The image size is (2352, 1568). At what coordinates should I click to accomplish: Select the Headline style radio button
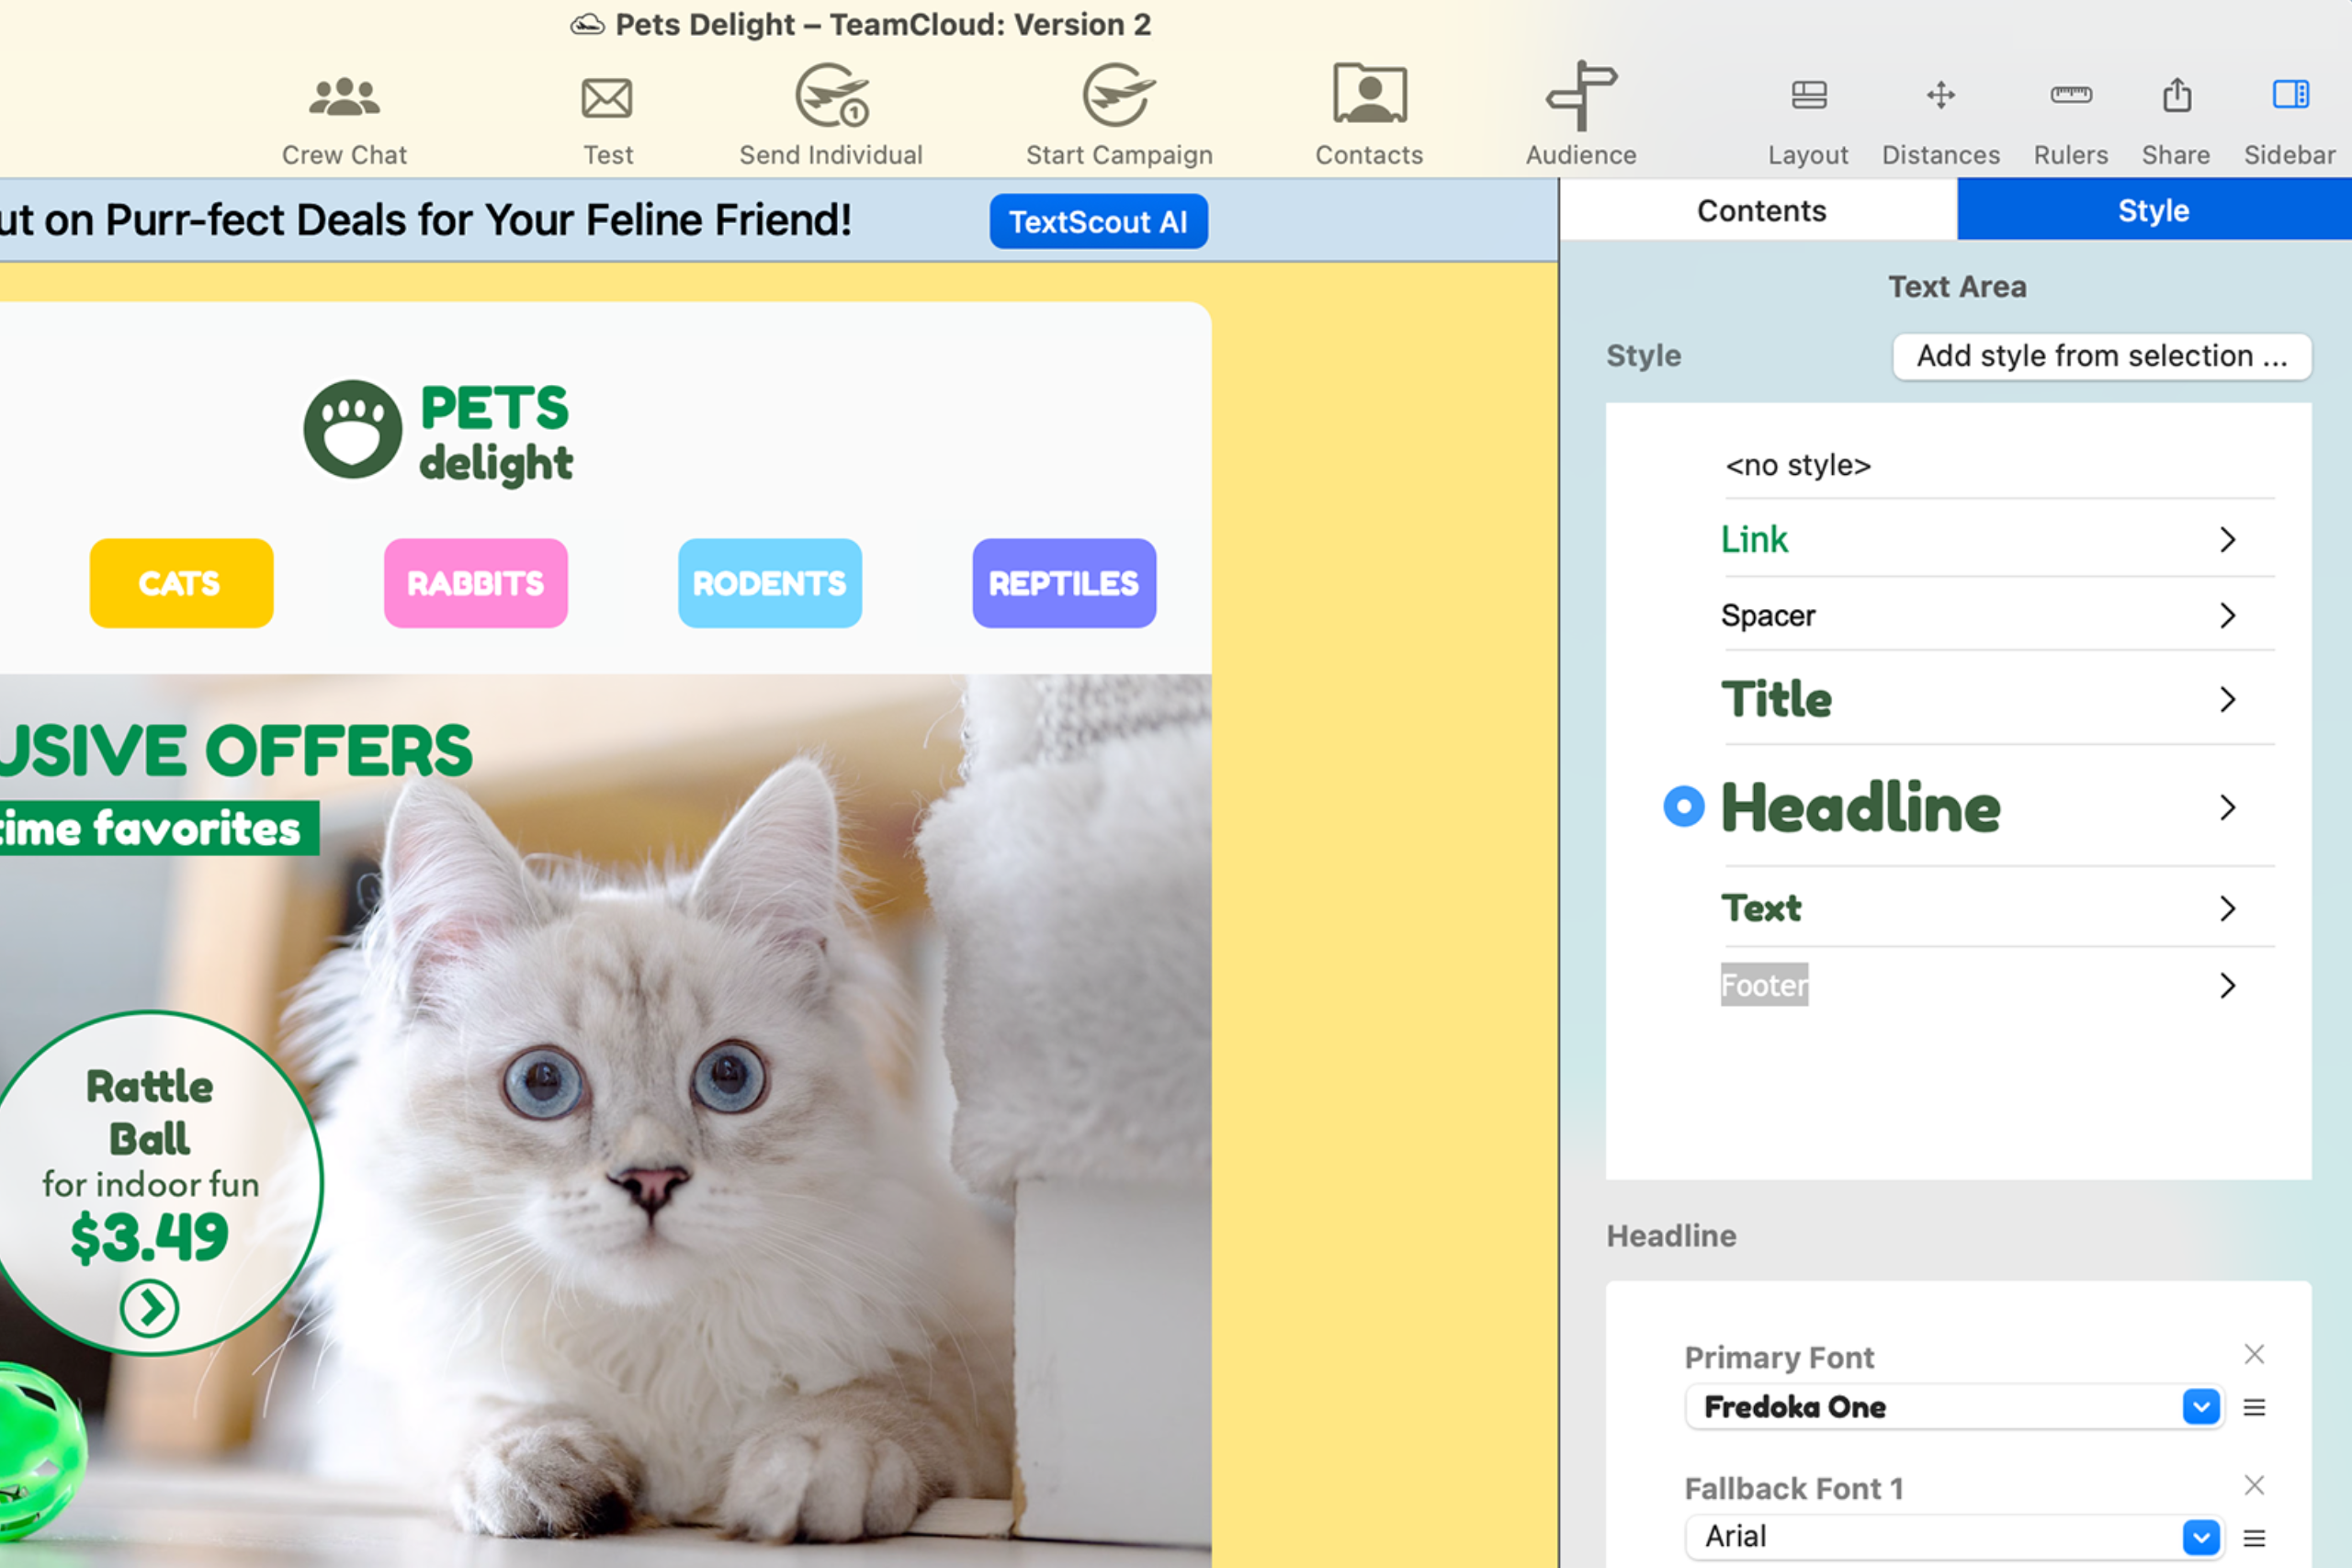(1683, 806)
